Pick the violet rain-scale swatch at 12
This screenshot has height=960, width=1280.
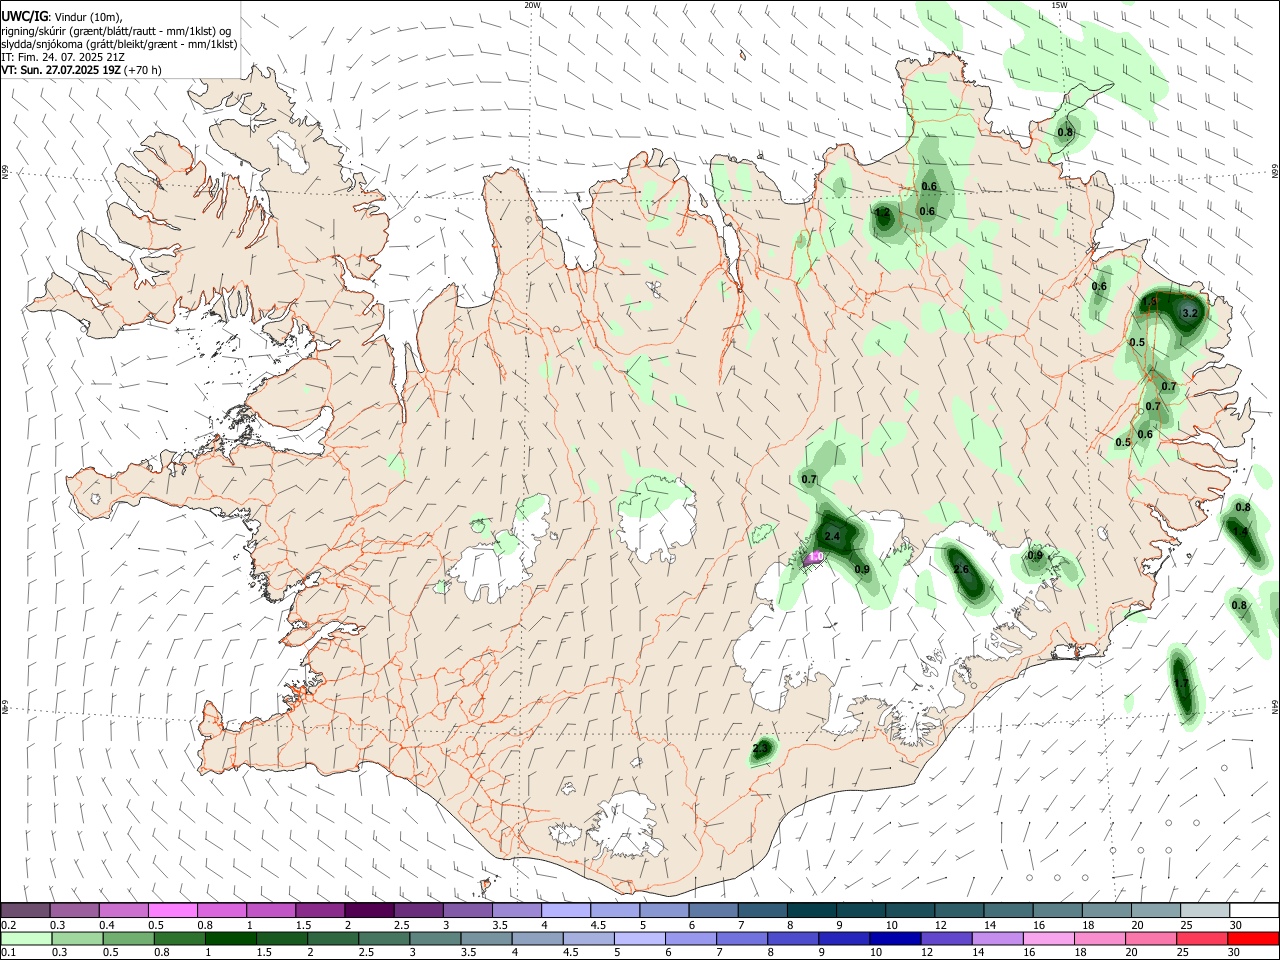[x=946, y=938]
